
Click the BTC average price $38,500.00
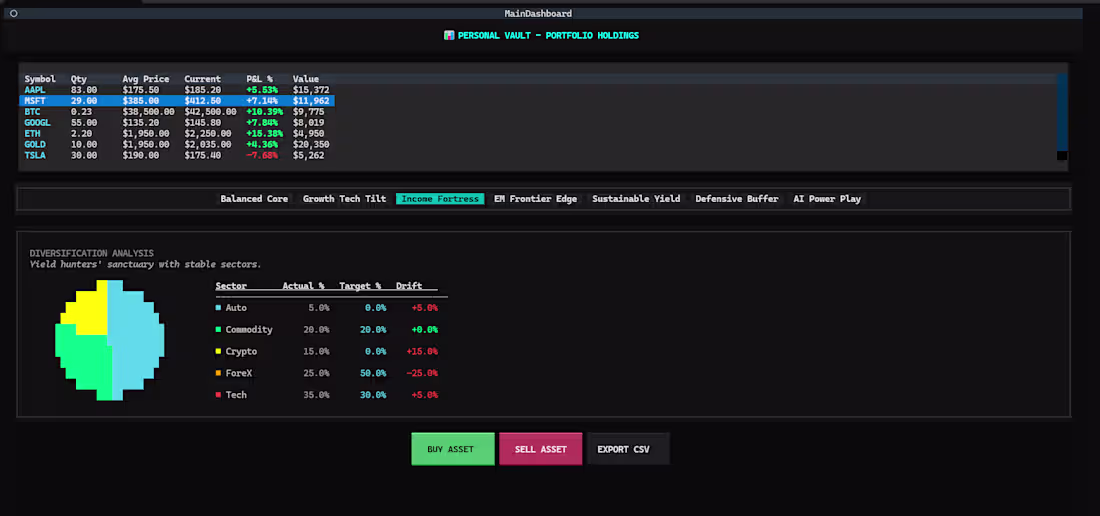point(148,112)
